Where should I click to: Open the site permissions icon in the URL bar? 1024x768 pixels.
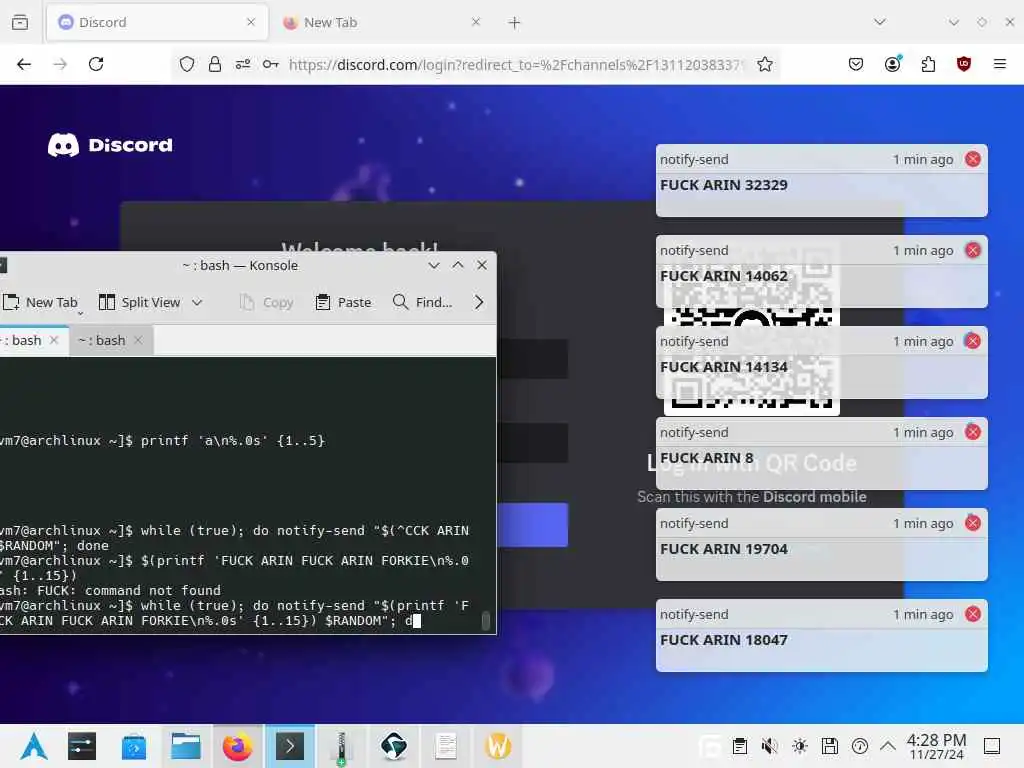(x=243, y=64)
